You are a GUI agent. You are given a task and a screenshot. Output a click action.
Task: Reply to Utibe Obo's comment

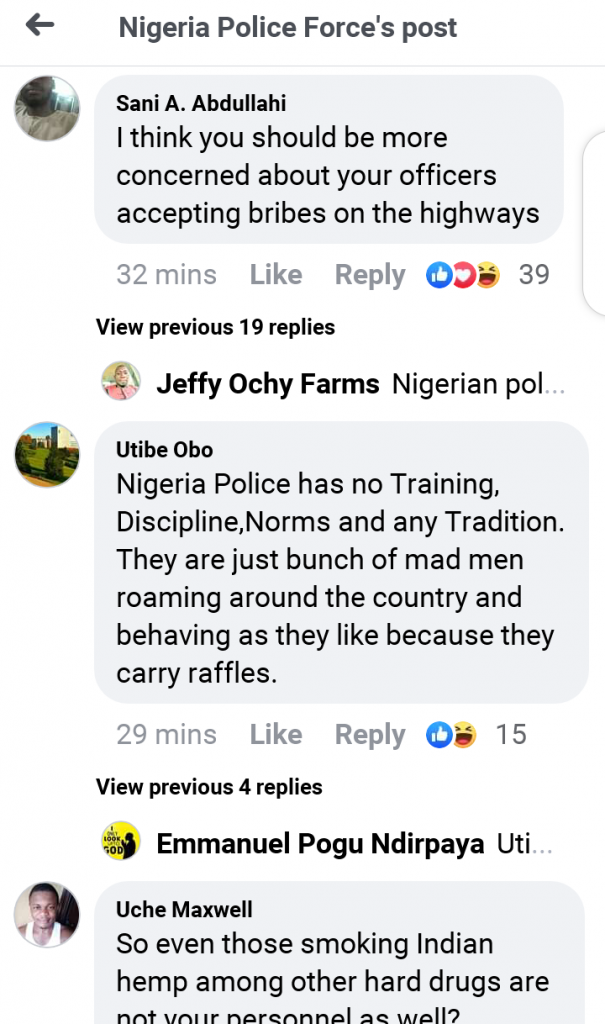[370, 735]
